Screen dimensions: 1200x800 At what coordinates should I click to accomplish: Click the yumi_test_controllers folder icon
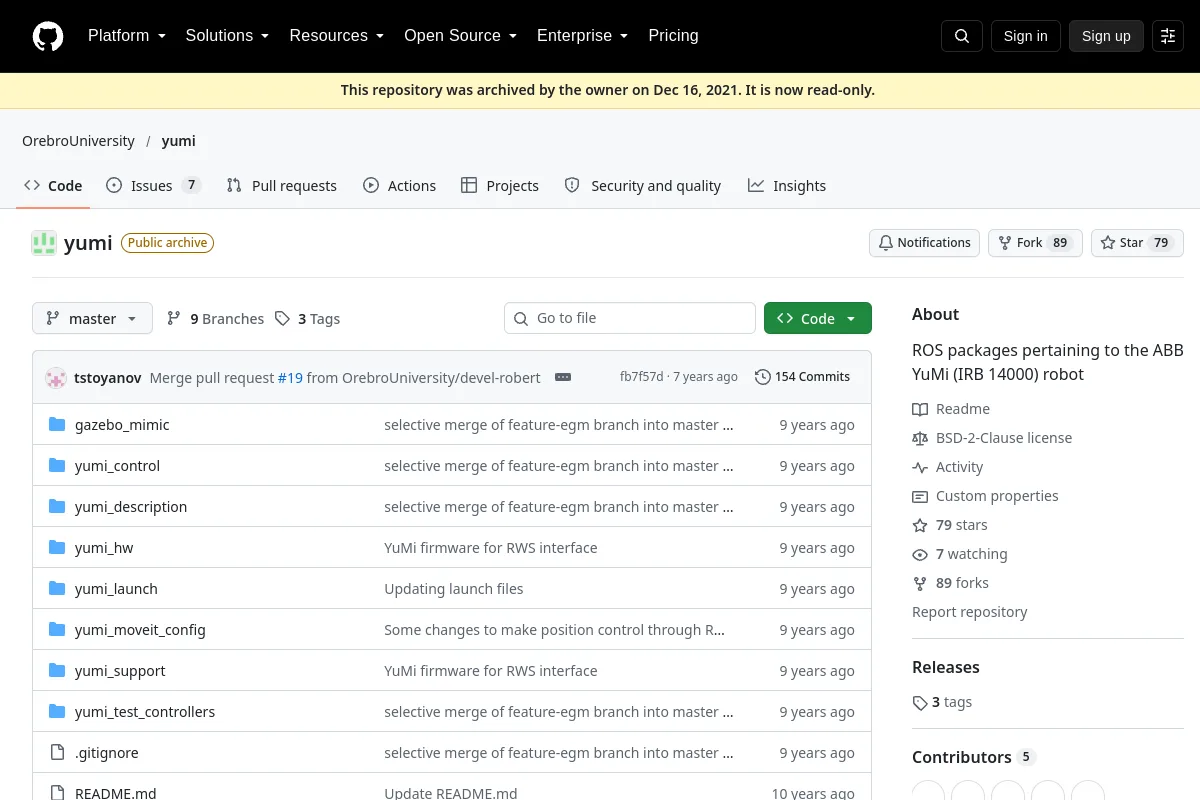(57, 712)
